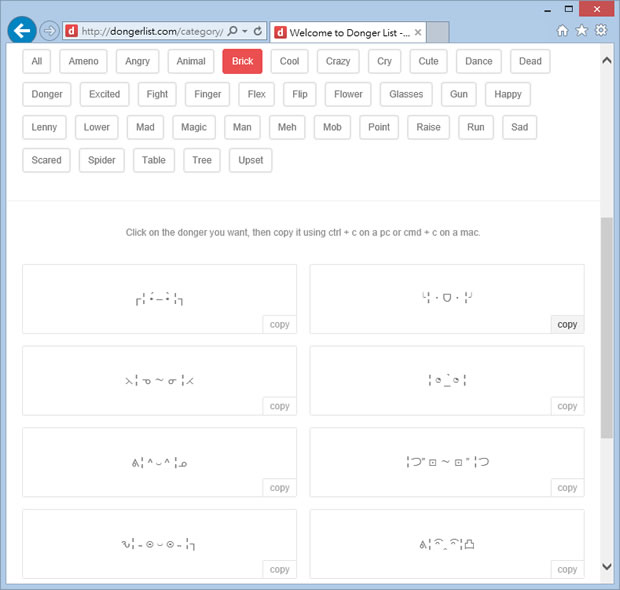Open a new blank tab

pyautogui.click(x=438, y=32)
